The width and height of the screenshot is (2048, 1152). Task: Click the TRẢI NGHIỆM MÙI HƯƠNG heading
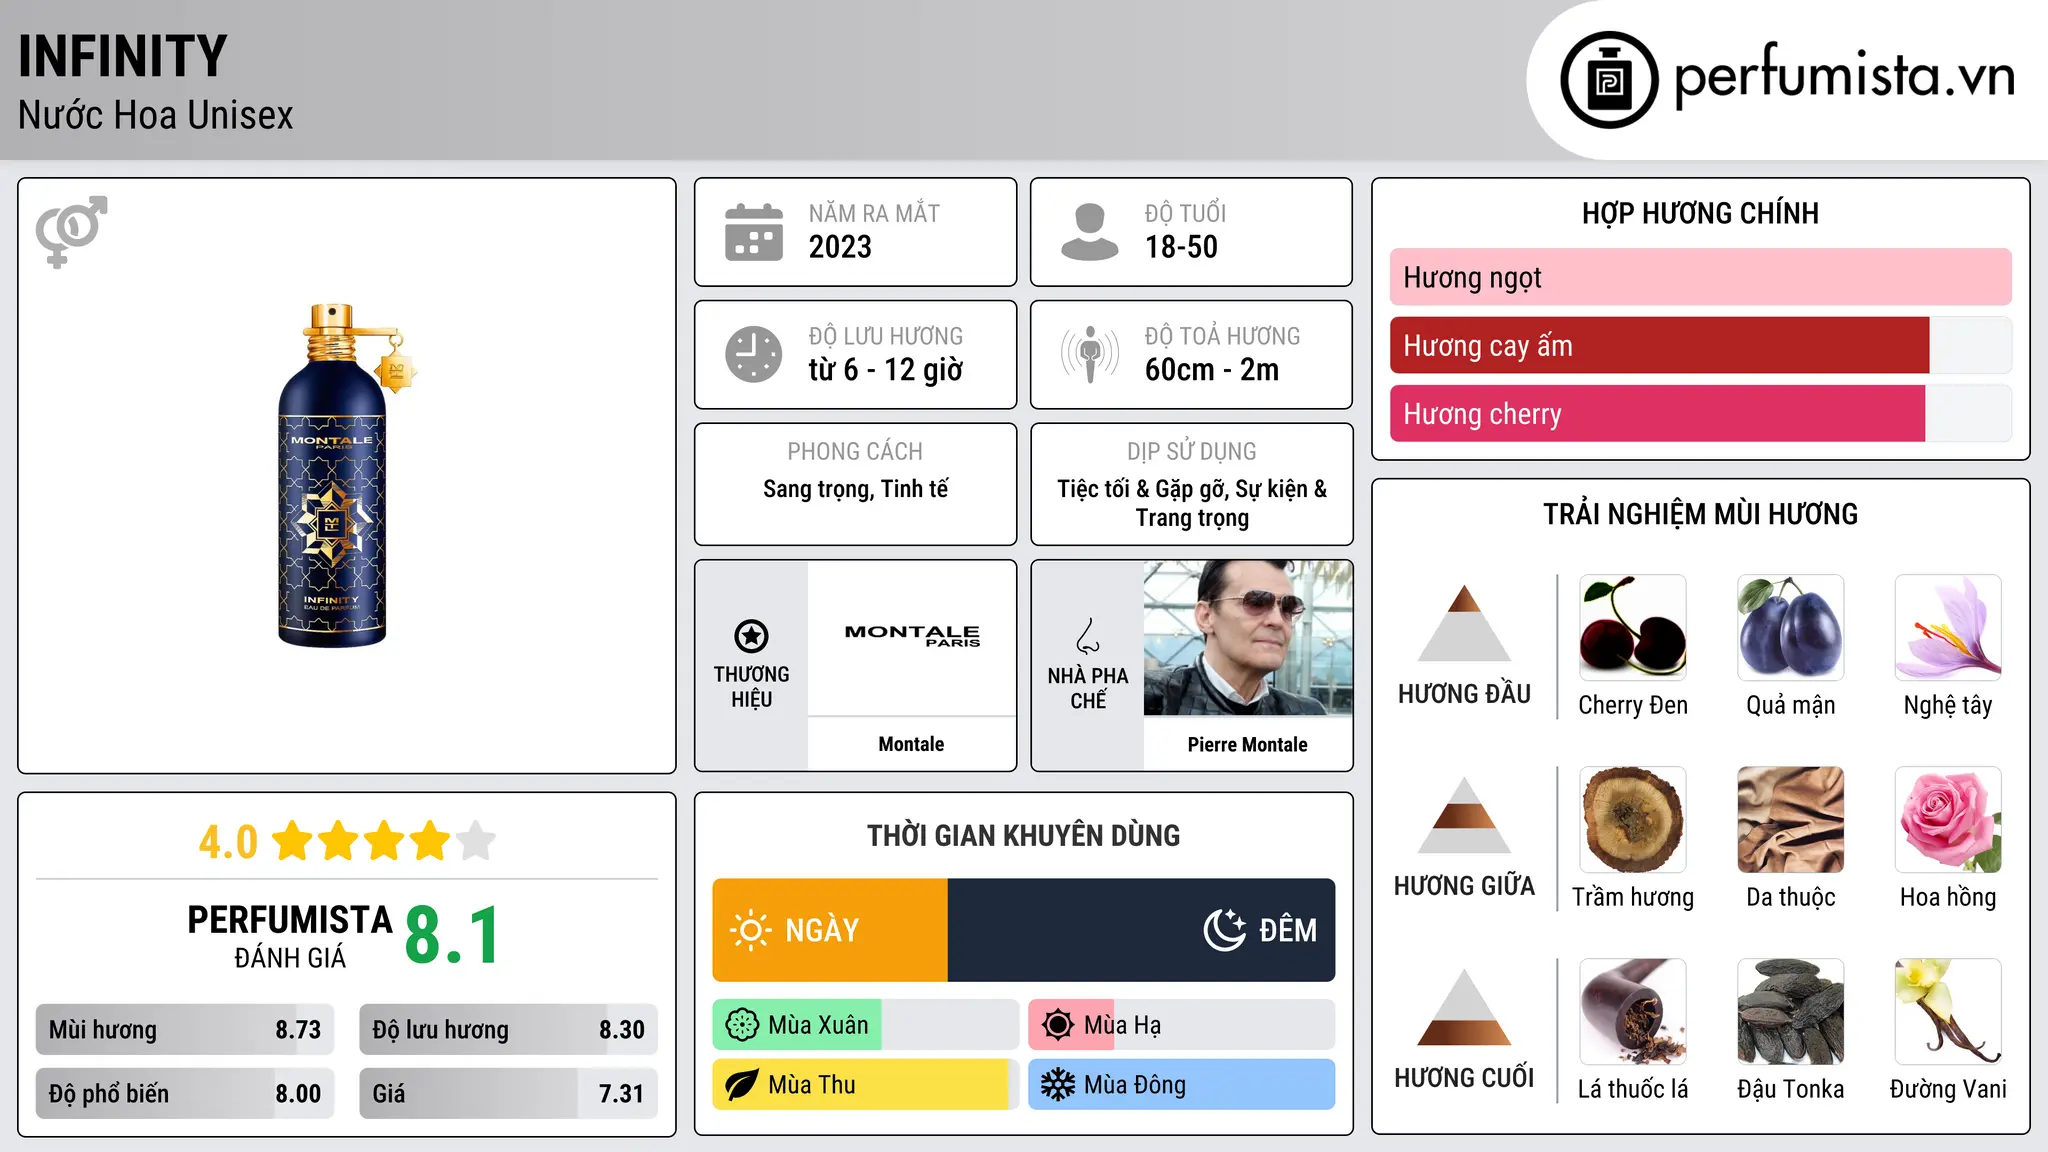tap(1700, 514)
